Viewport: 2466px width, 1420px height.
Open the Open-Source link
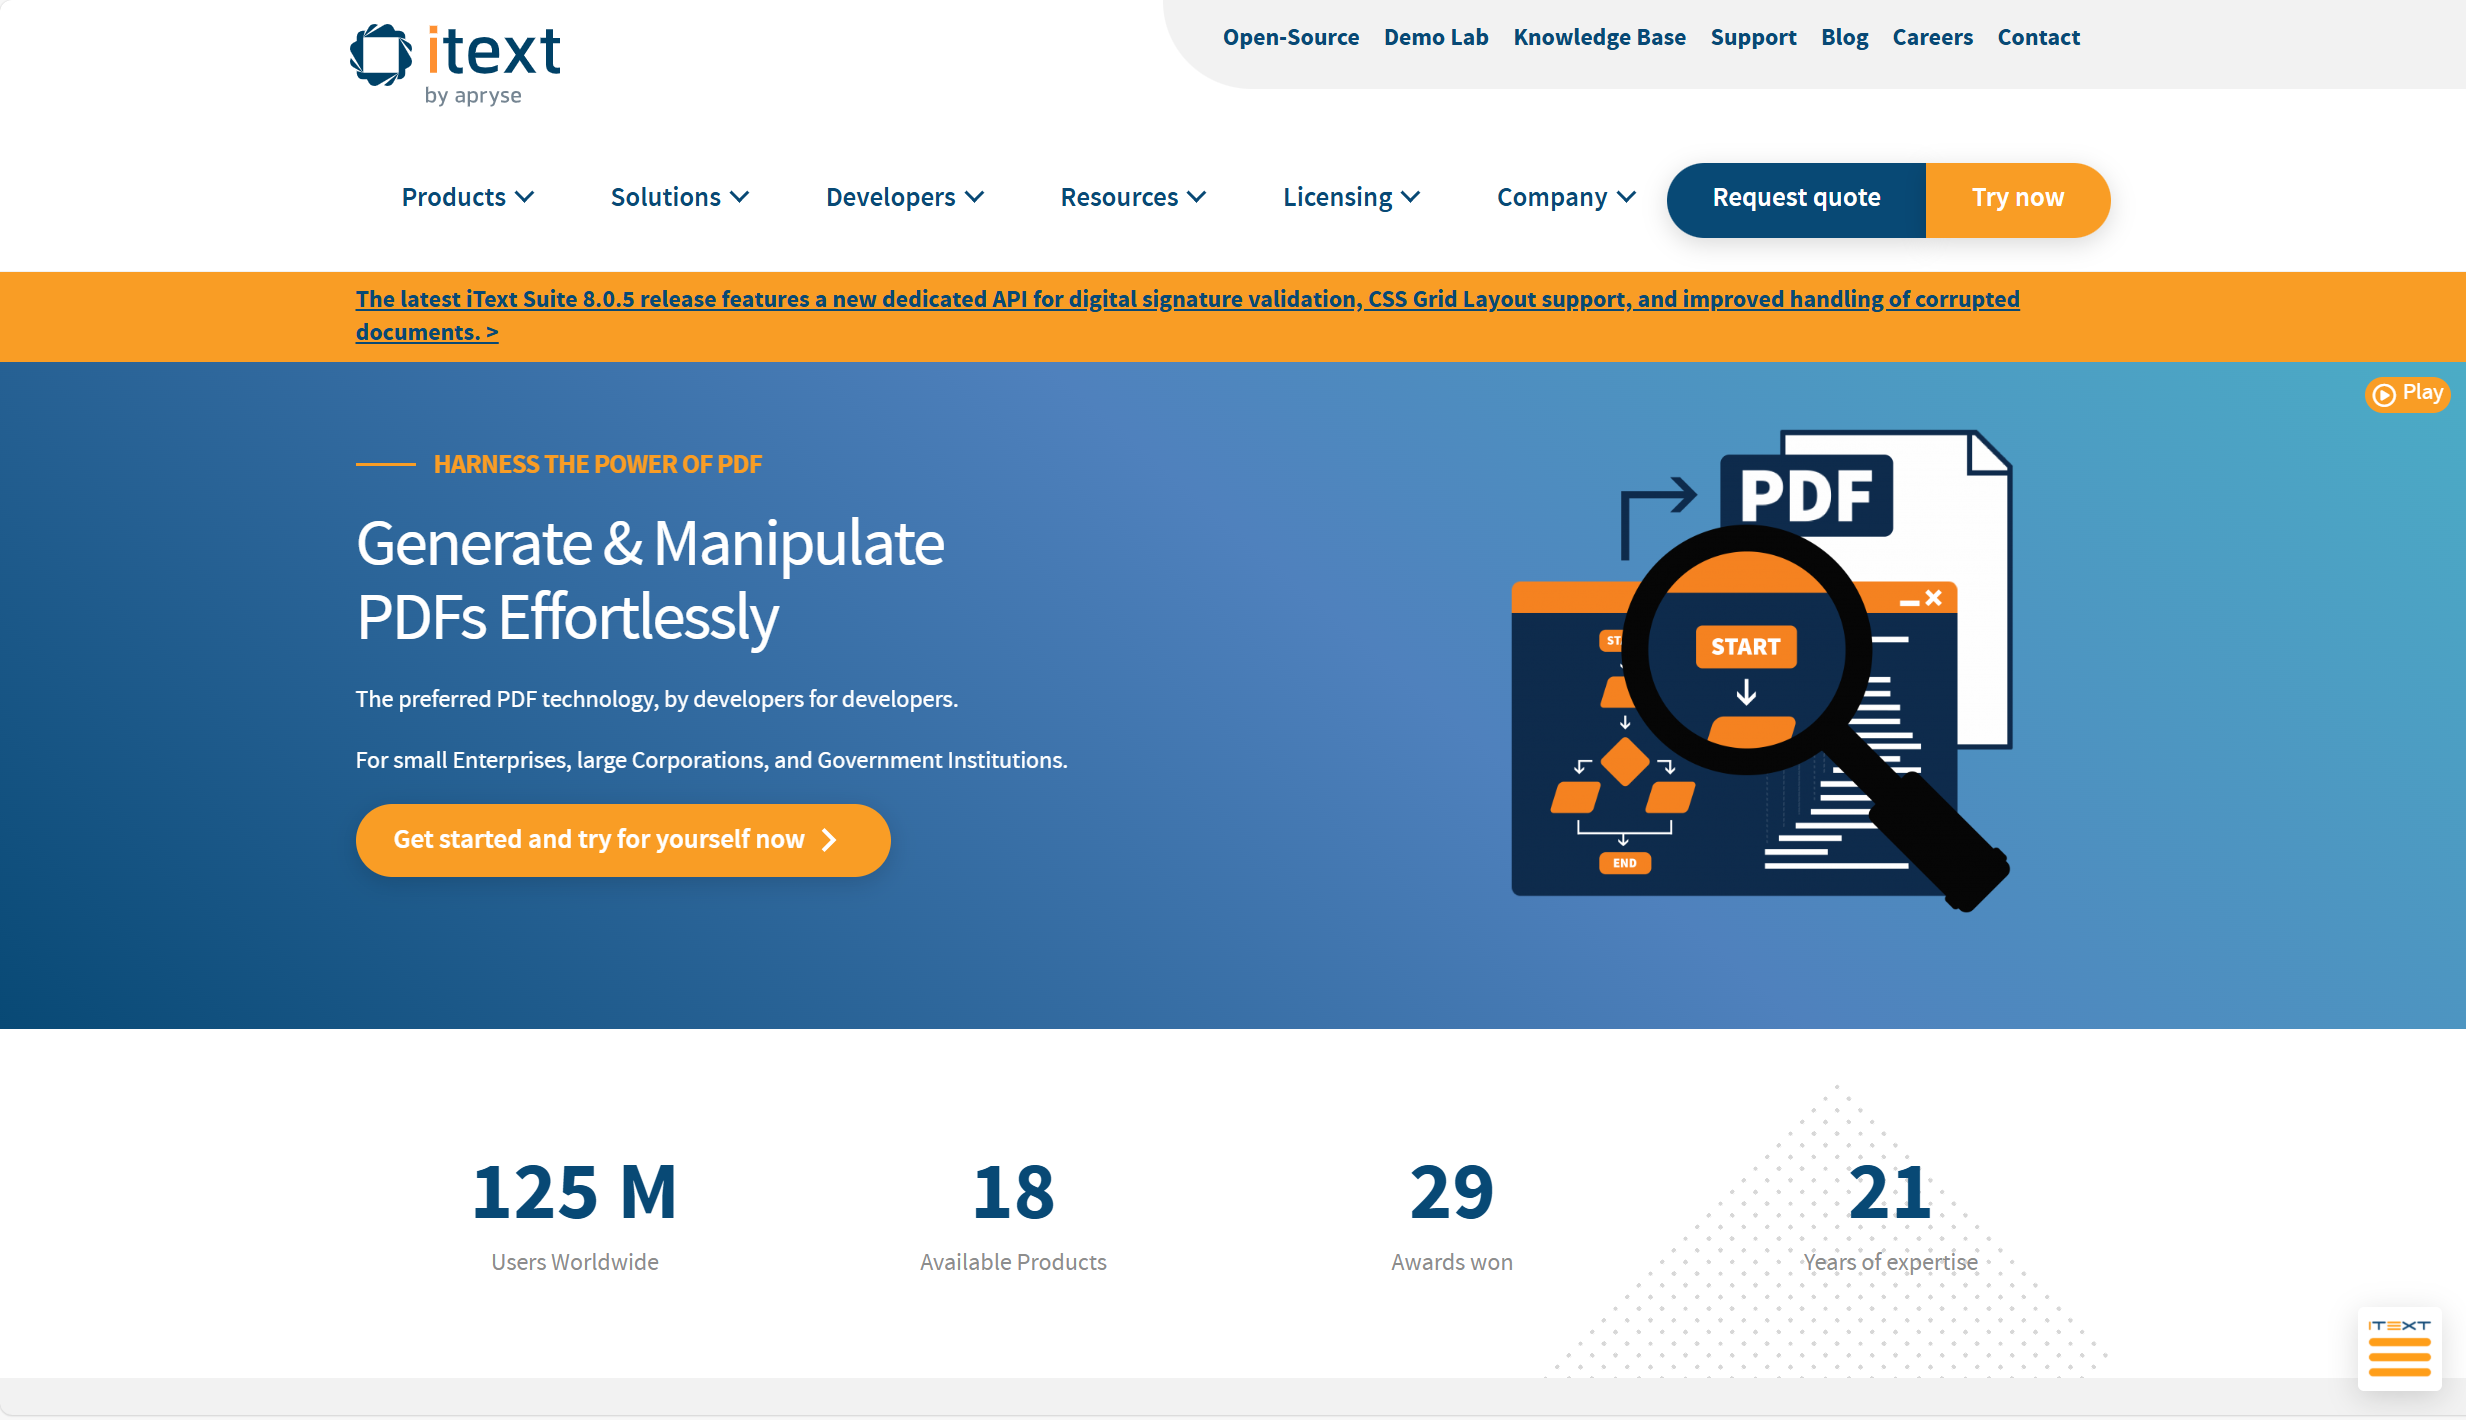pyautogui.click(x=1290, y=37)
